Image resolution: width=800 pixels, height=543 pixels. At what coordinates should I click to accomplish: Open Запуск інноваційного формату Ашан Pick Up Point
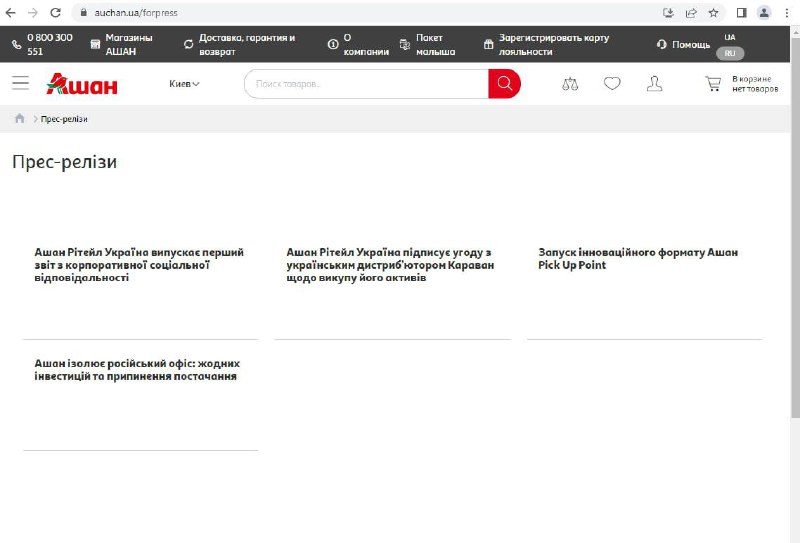click(638, 259)
